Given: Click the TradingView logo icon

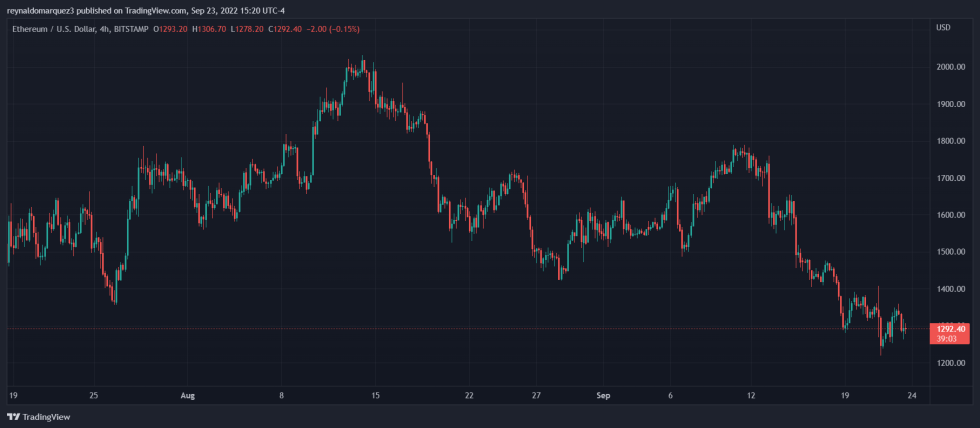Looking at the screenshot, I should pos(13,416).
